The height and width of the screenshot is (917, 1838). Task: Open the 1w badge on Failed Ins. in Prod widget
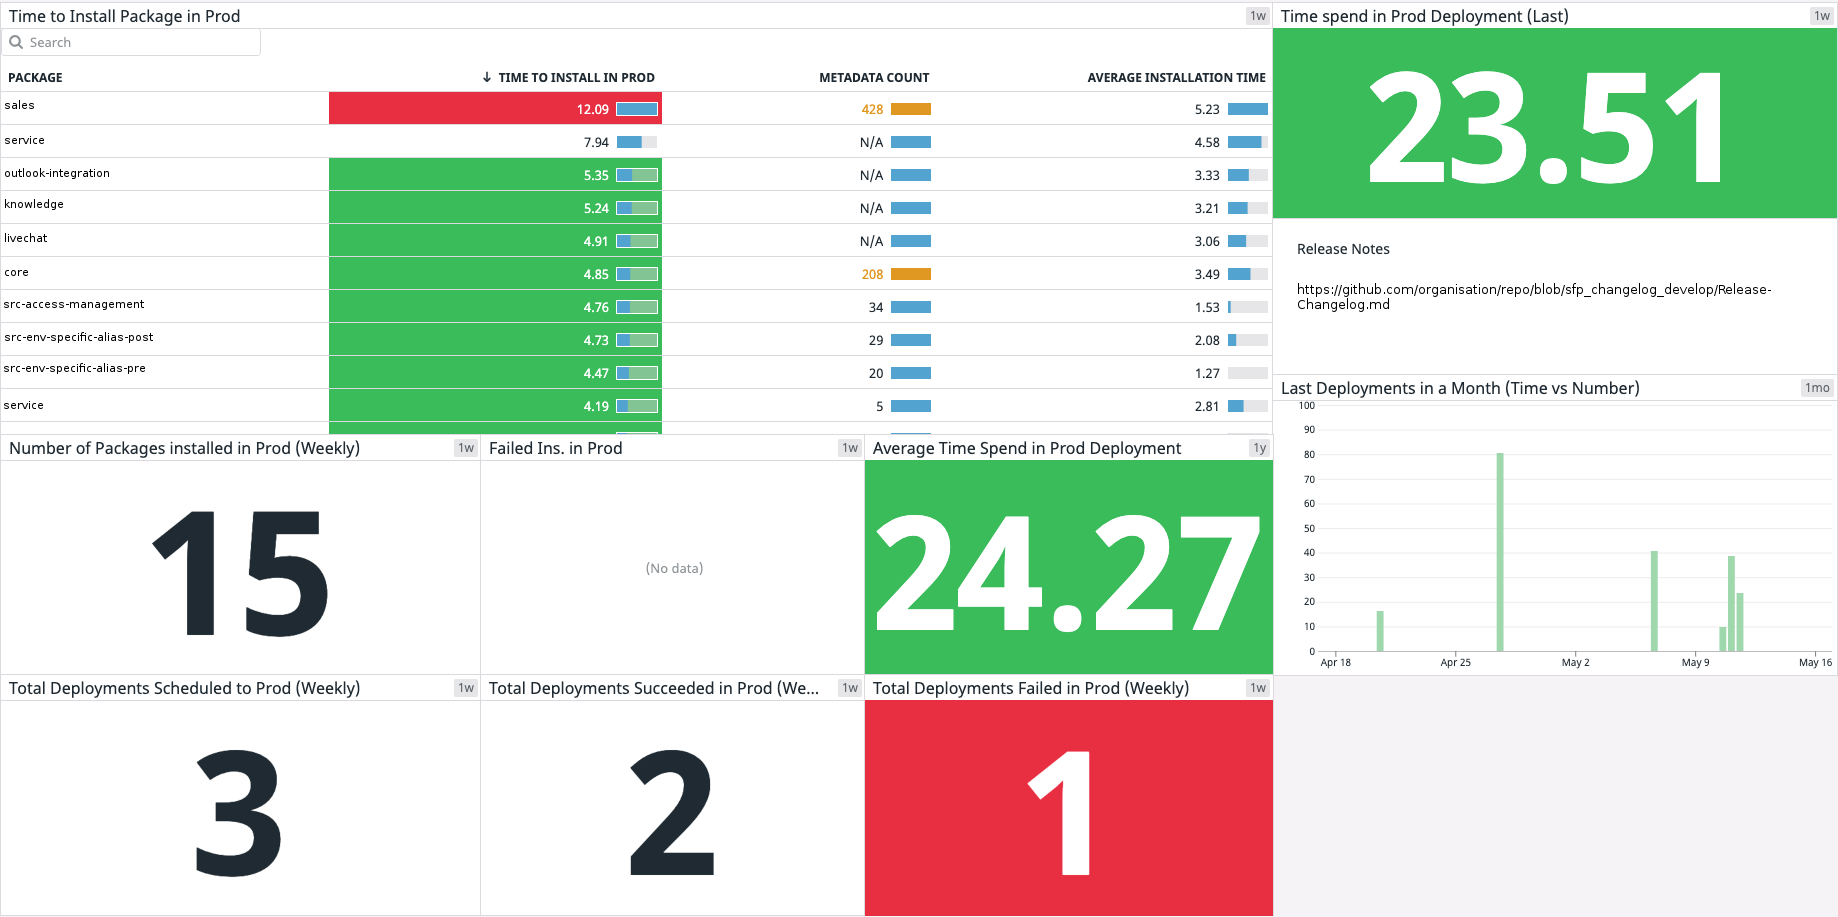849,448
